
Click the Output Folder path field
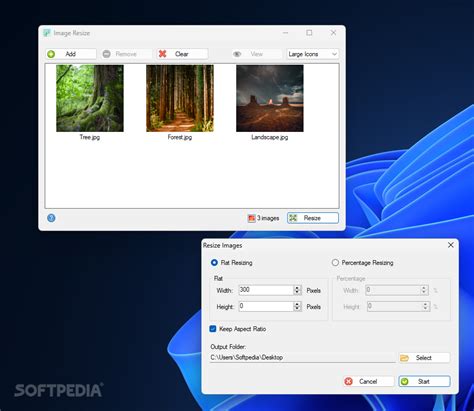click(x=303, y=358)
